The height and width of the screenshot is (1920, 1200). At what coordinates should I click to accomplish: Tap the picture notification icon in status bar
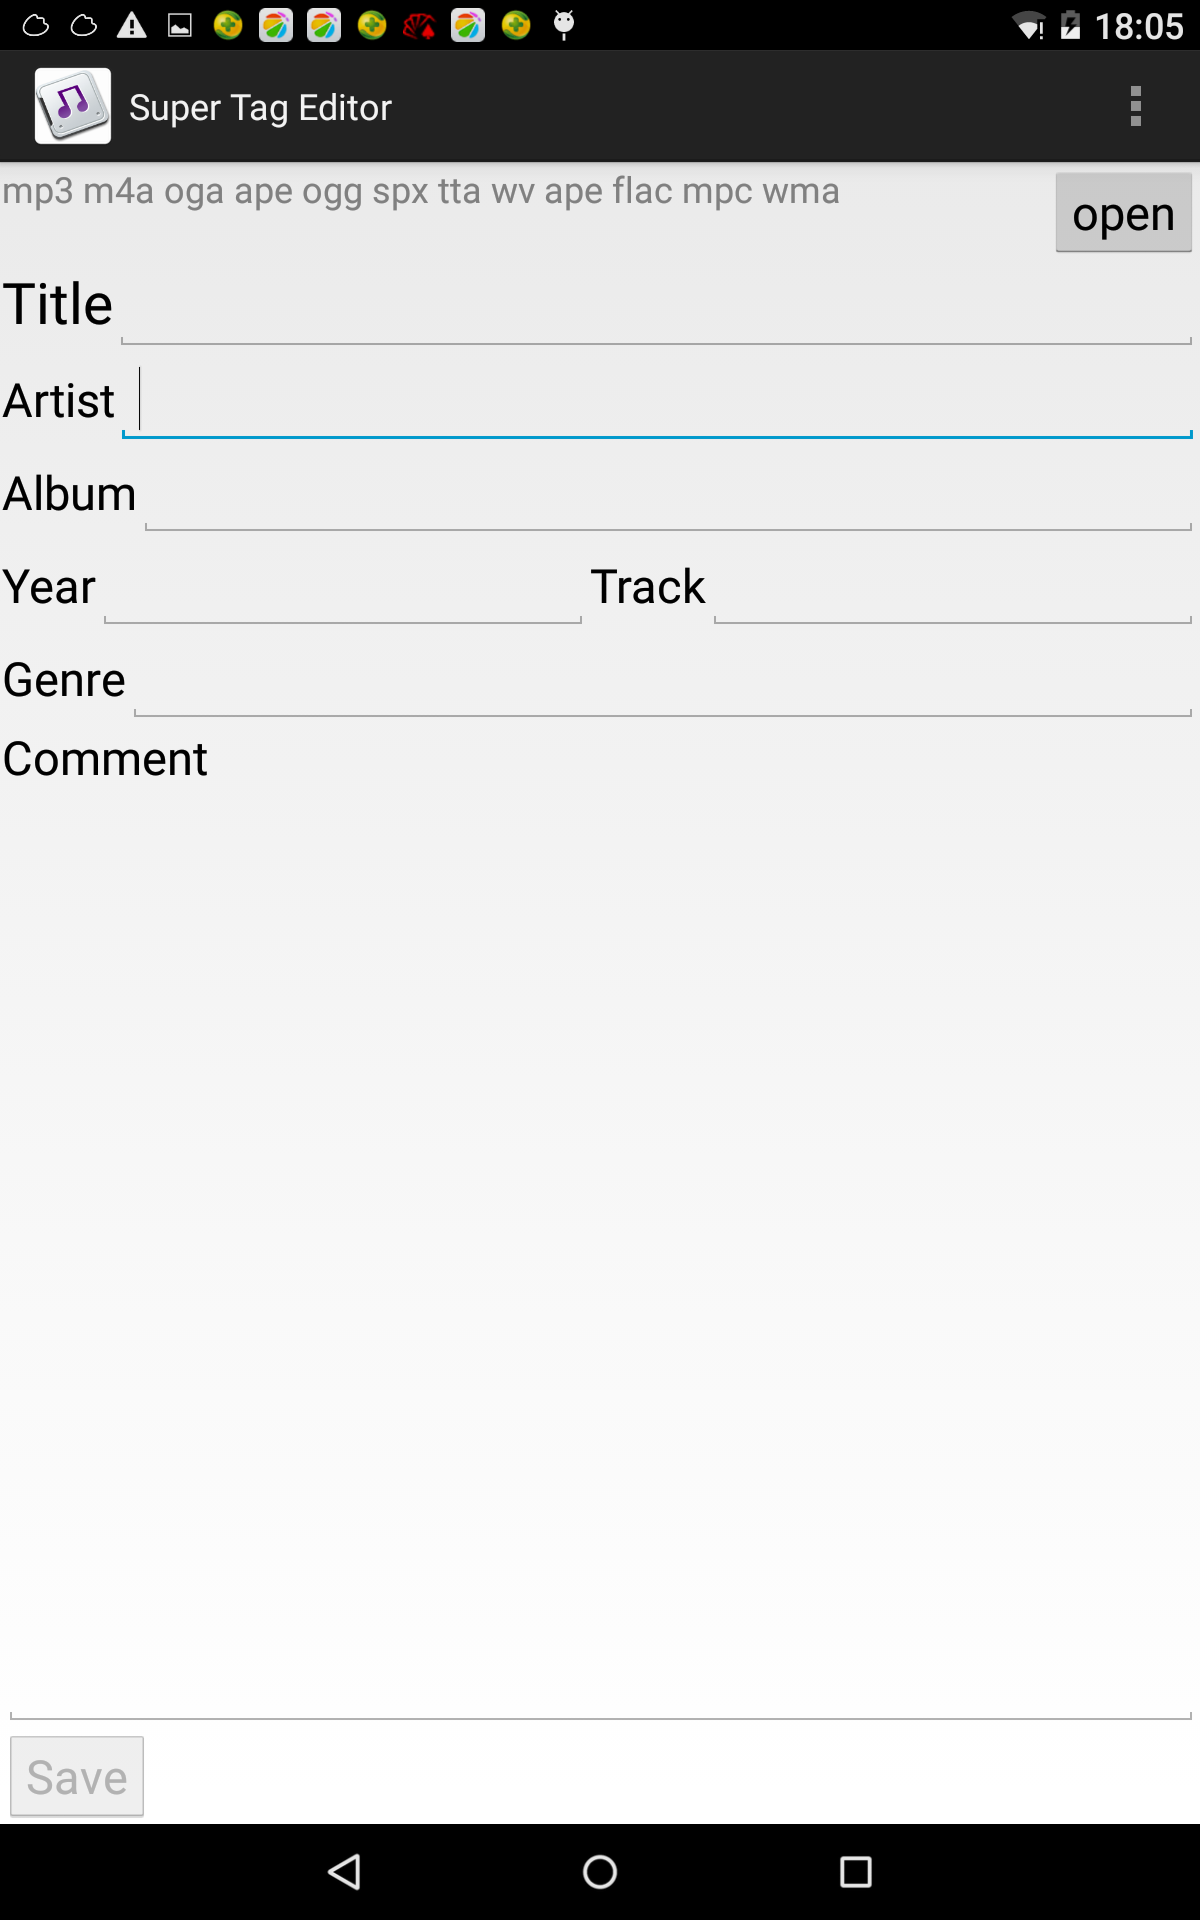pos(180,25)
